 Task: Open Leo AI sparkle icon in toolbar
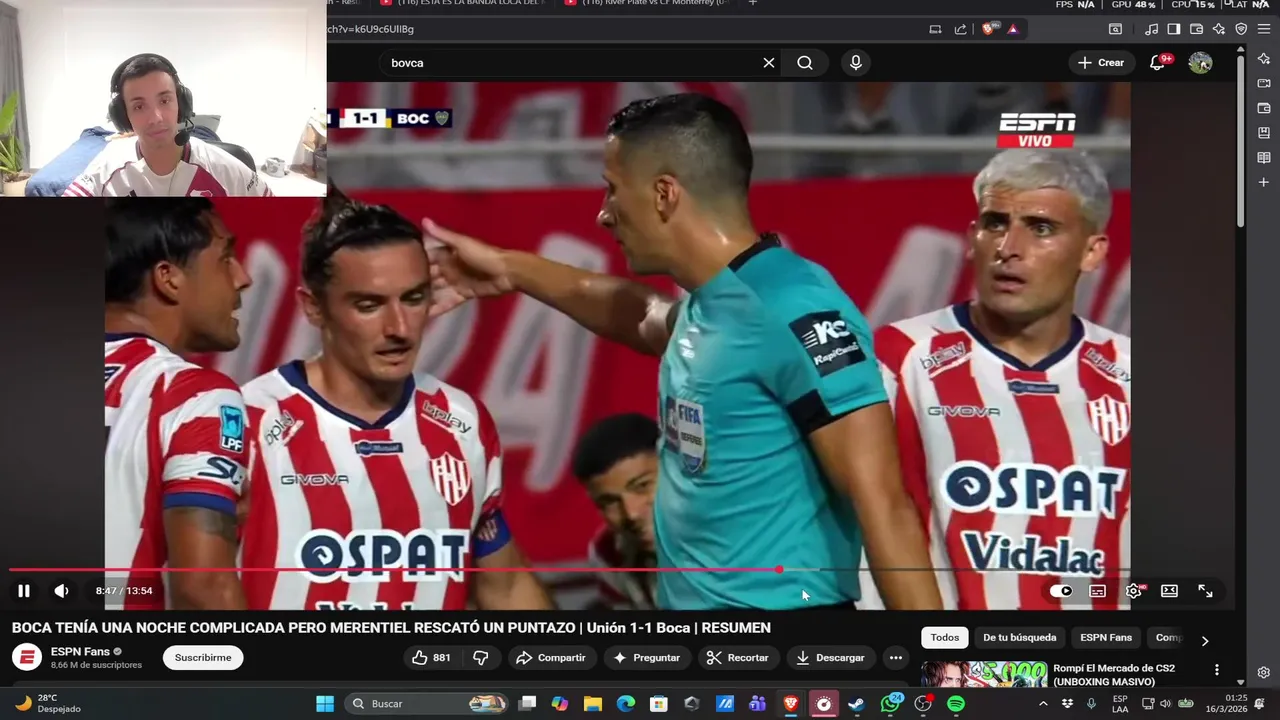(1219, 29)
